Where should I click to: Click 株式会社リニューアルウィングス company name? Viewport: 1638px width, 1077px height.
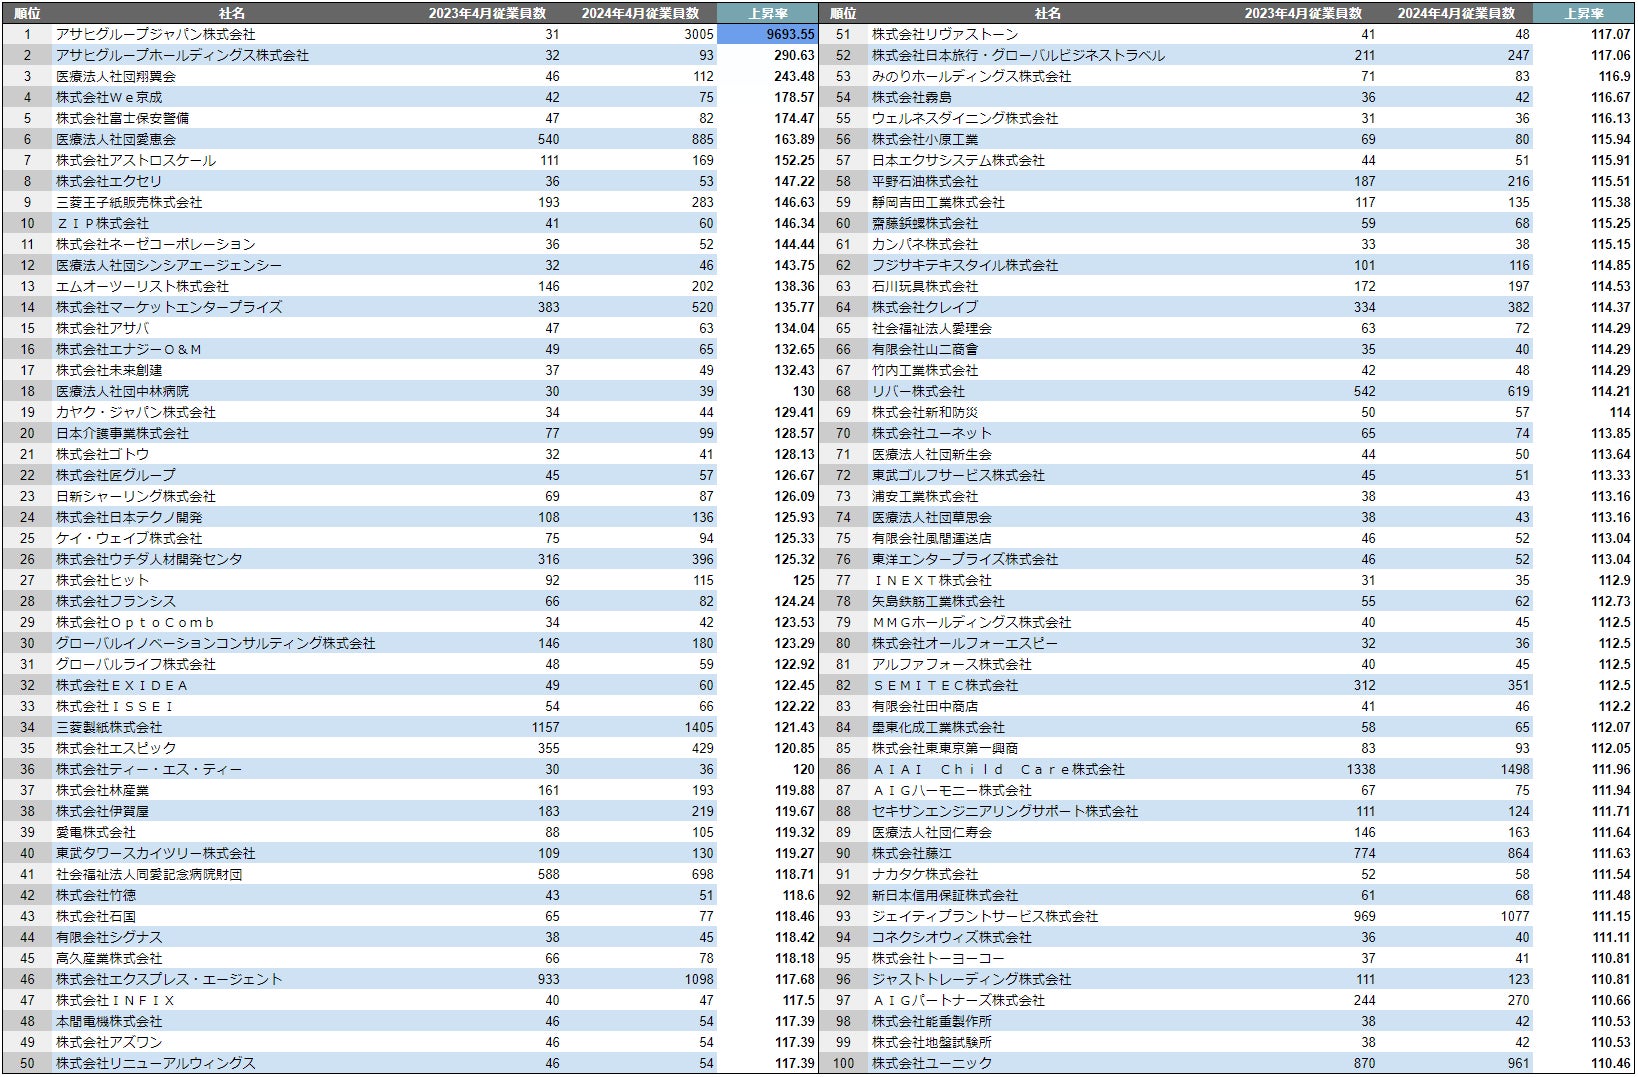tap(156, 1063)
